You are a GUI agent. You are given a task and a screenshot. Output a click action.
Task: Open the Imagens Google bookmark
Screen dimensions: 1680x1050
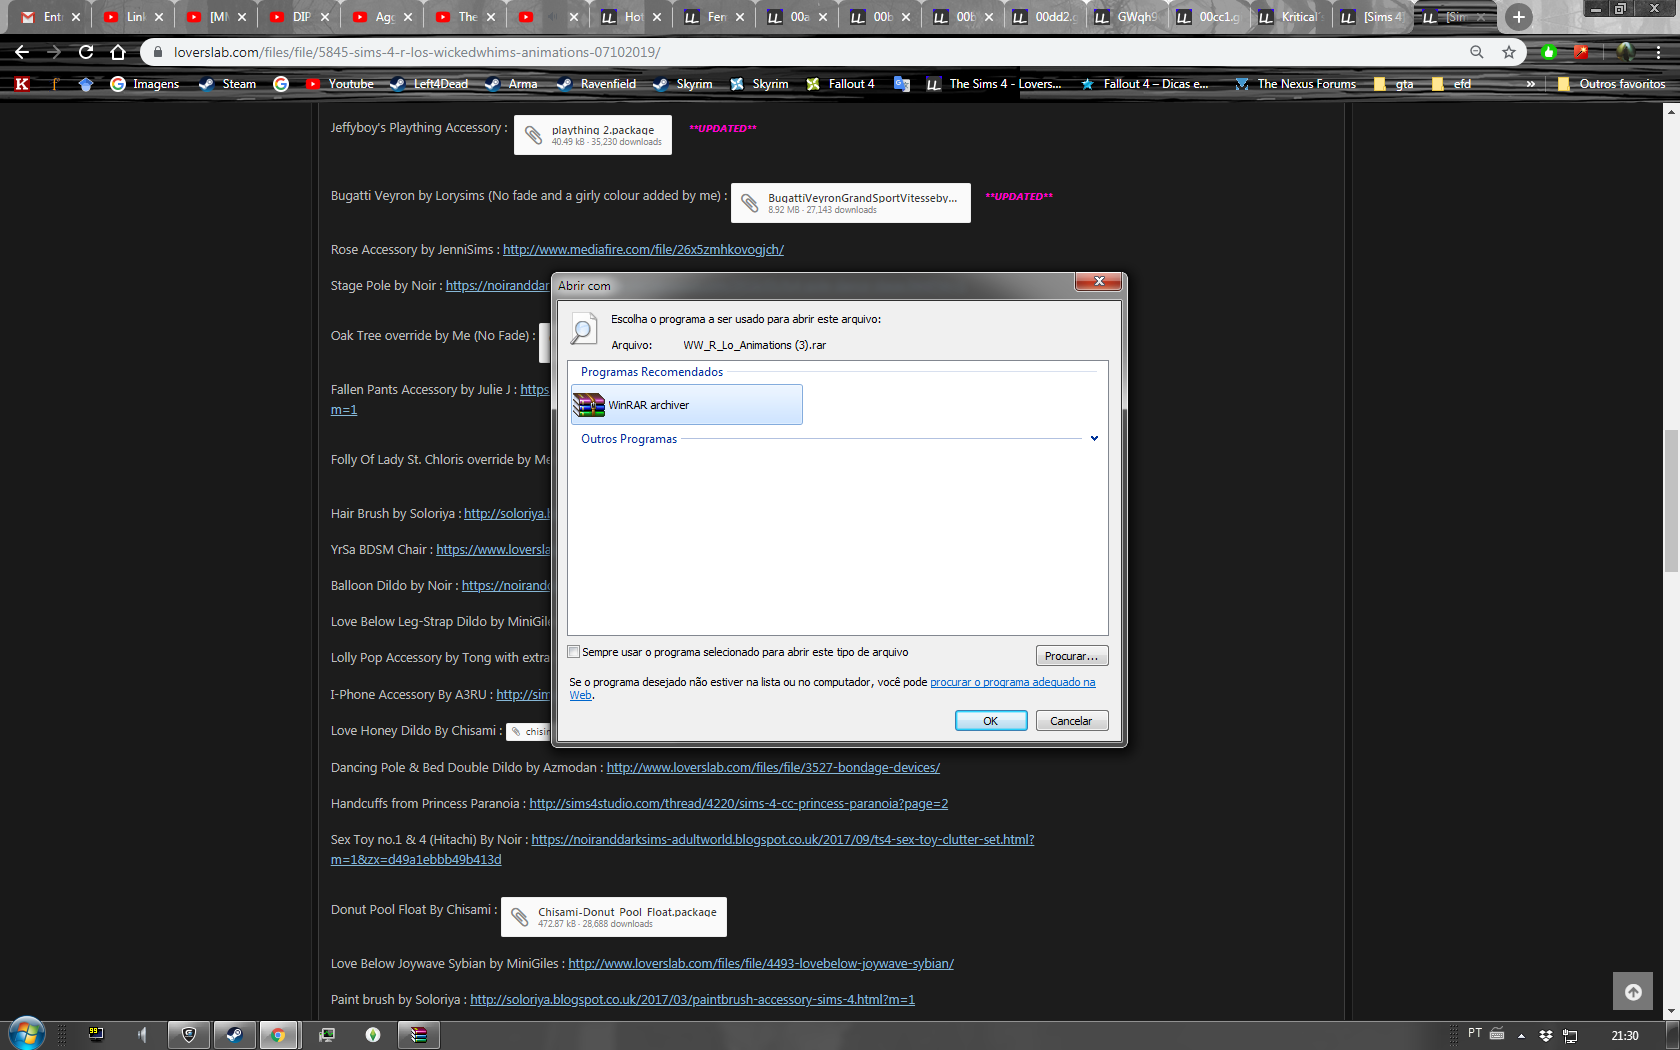point(145,84)
